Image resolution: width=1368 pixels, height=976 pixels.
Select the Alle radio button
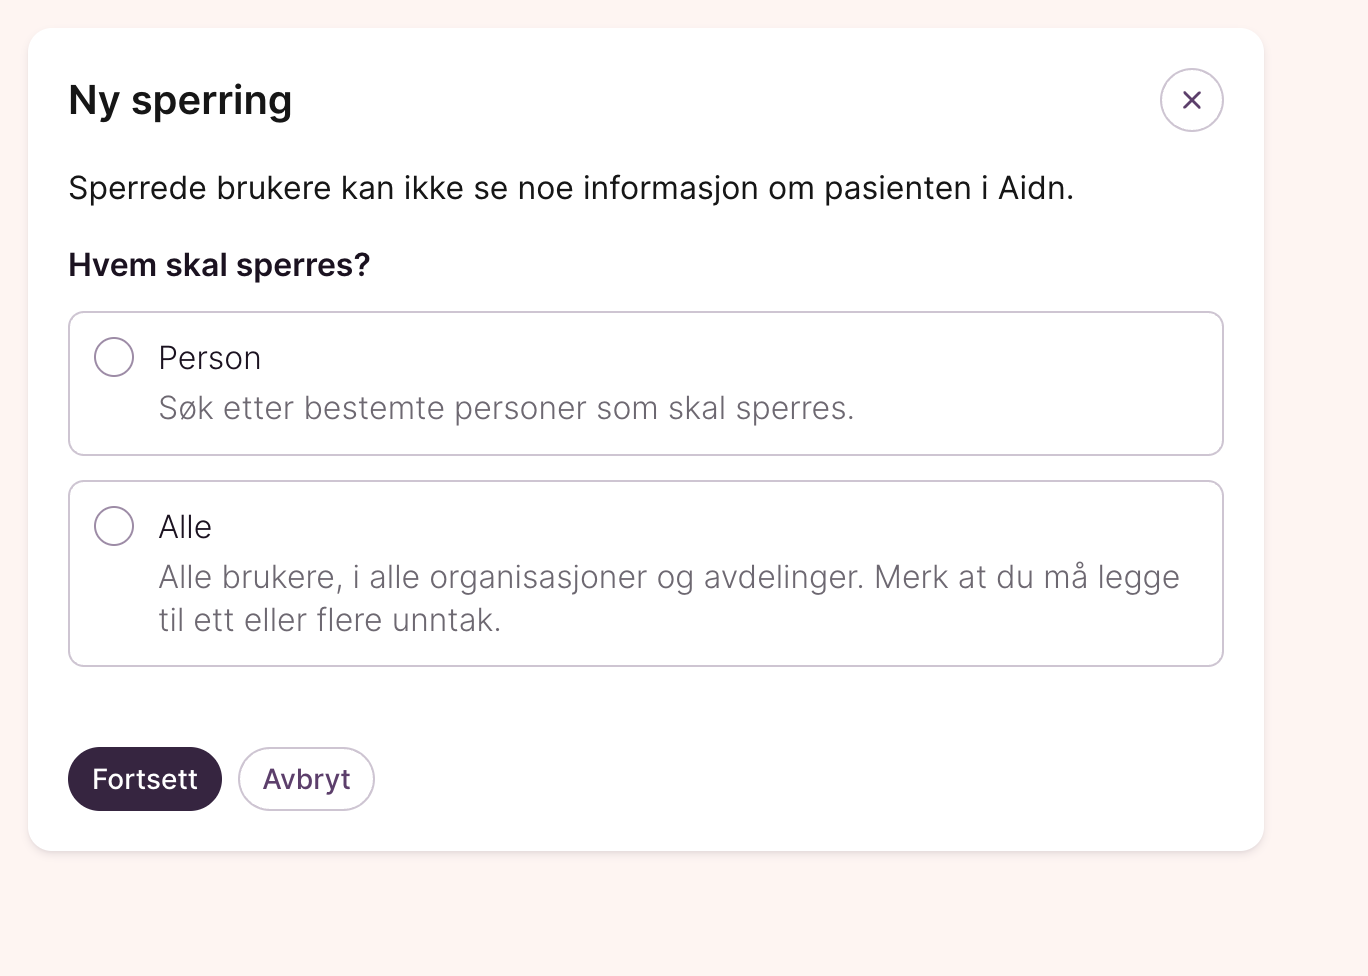tap(114, 526)
